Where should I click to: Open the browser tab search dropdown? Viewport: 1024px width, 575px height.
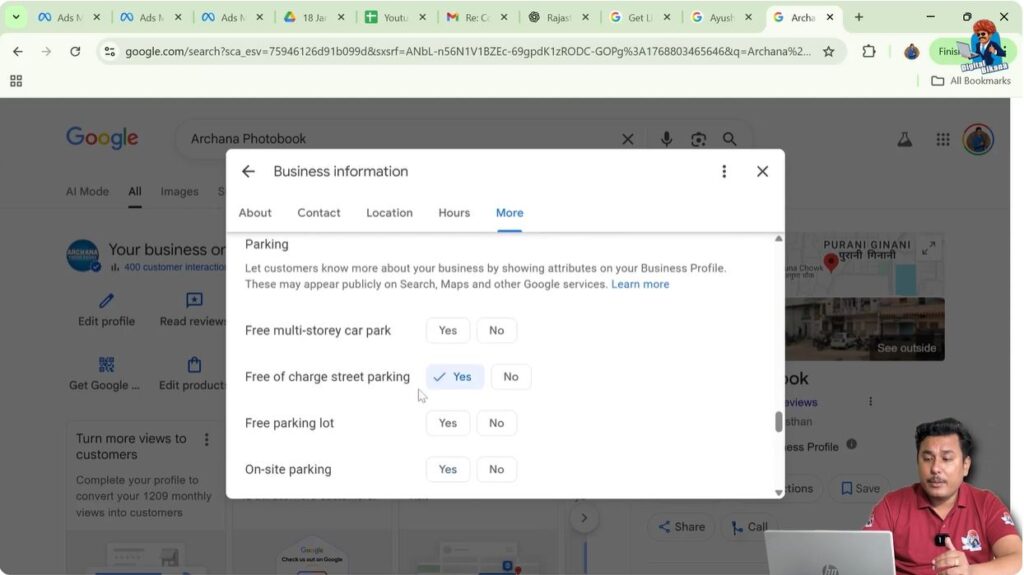click(16, 17)
